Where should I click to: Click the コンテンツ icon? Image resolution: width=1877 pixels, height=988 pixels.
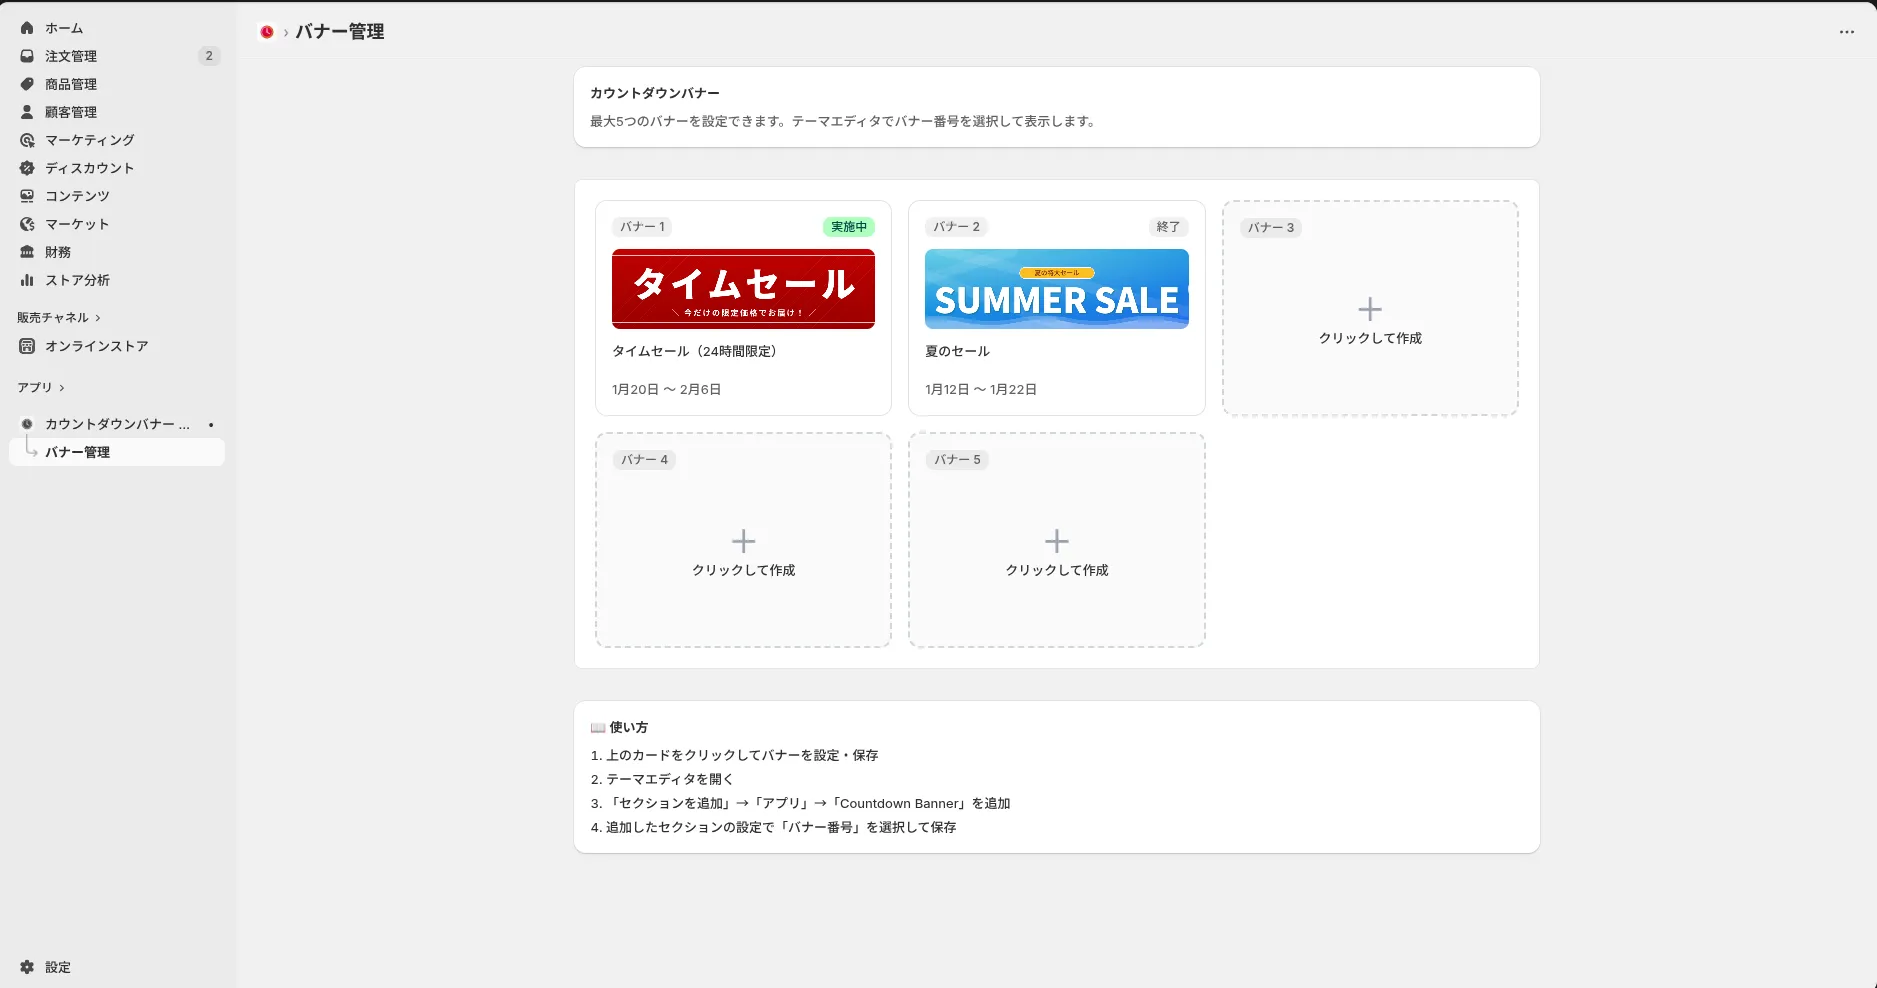tap(26, 195)
